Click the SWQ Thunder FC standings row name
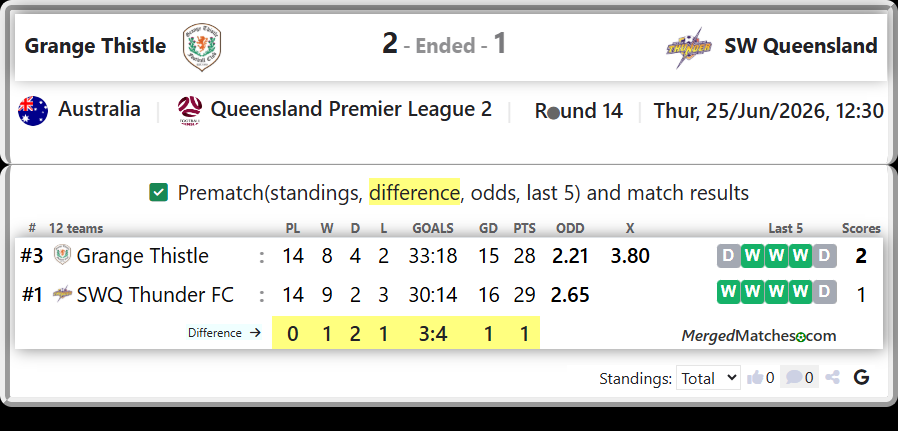Screen dimensions: 898x431 click(x=155, y=295)
